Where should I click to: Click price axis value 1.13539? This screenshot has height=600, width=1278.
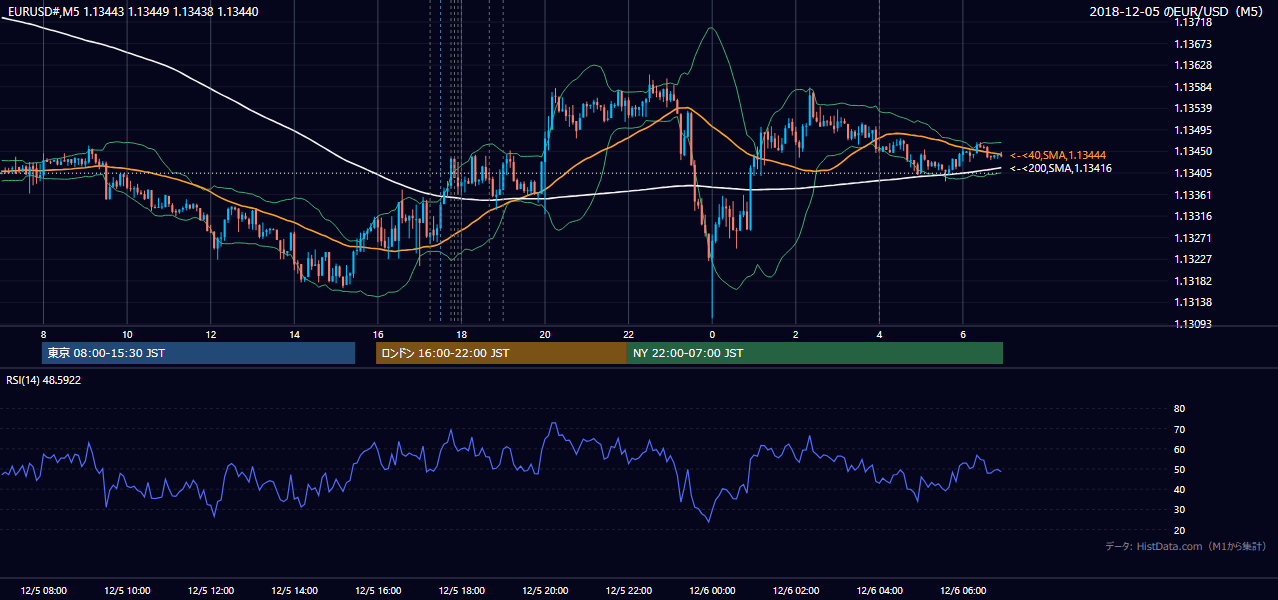coord(1192,108)
